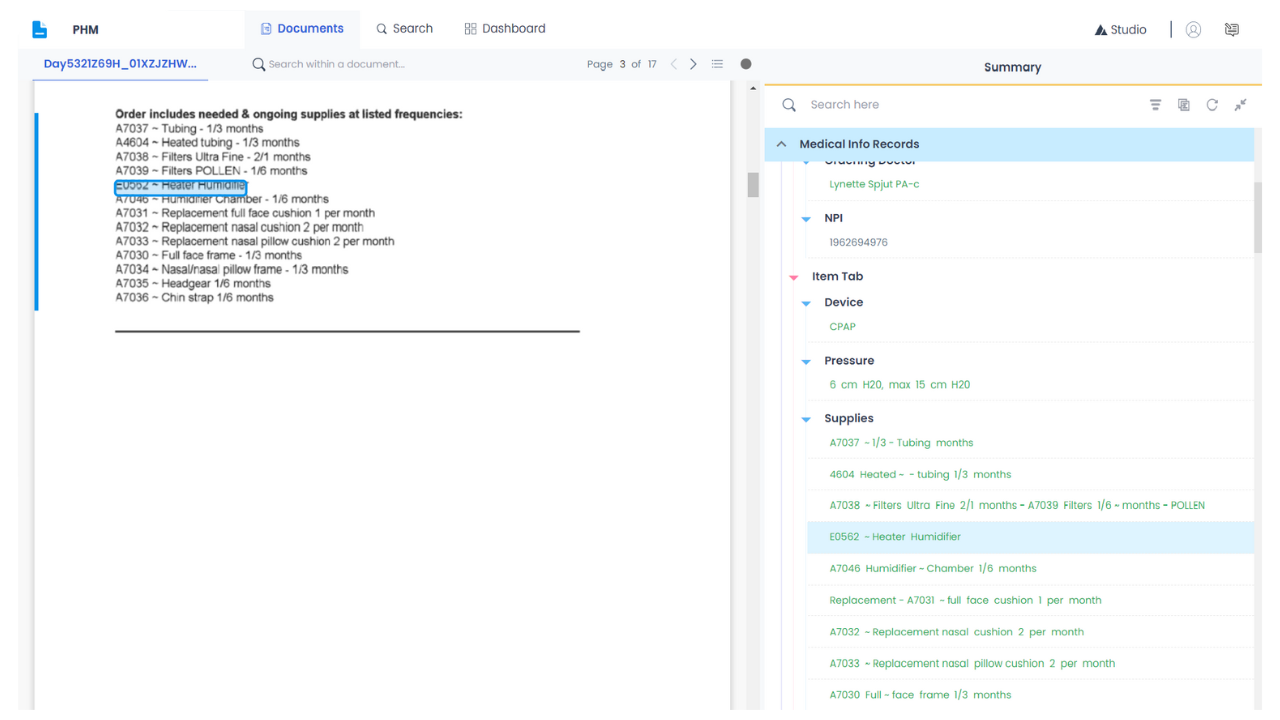Collapse the Supplies field
Image resolution: width=1280 pixels, height=720 pixels.
coord(806,419)
